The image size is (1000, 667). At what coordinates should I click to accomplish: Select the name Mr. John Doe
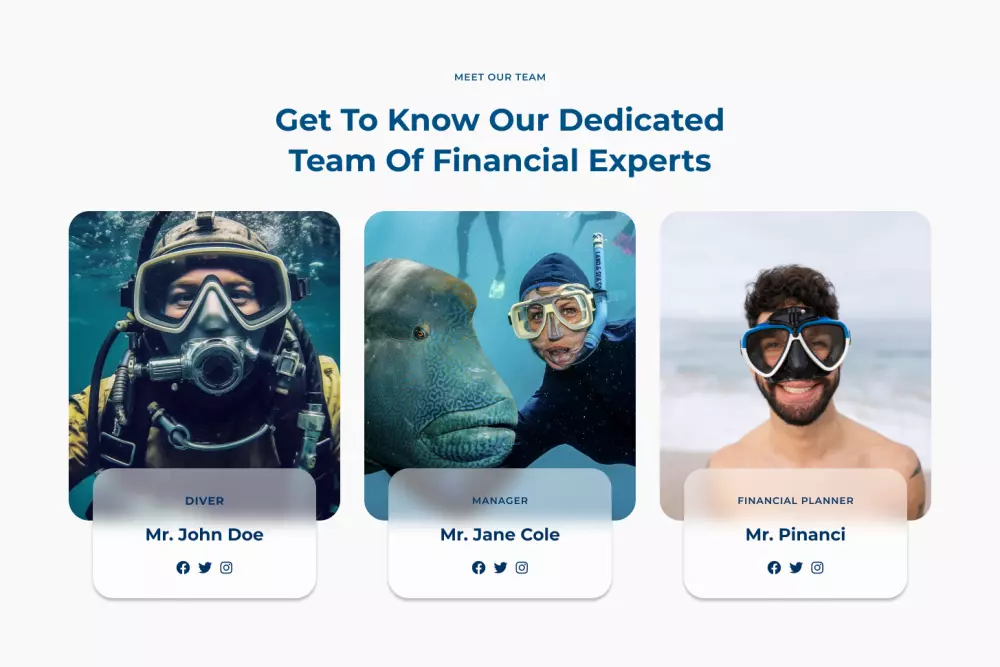[x=204, y=534]
